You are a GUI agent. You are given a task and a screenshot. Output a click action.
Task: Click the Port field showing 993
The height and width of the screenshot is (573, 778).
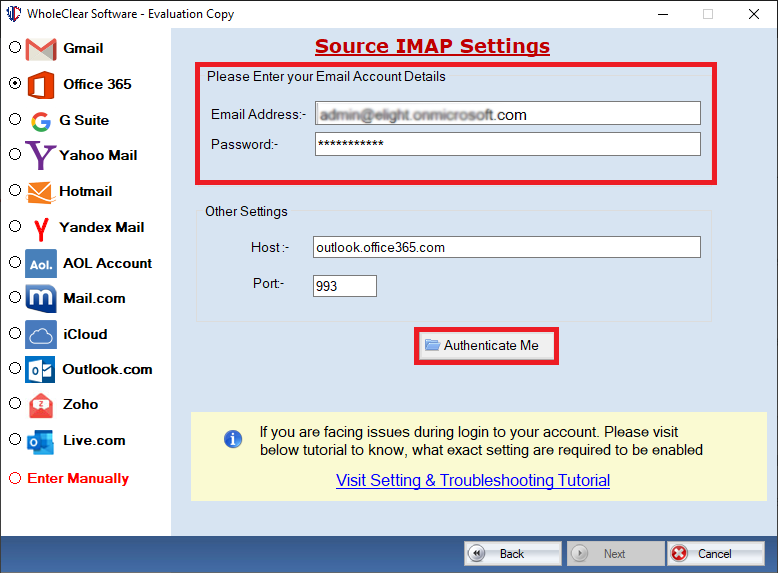pyautogui.click(x=344, y=286)
